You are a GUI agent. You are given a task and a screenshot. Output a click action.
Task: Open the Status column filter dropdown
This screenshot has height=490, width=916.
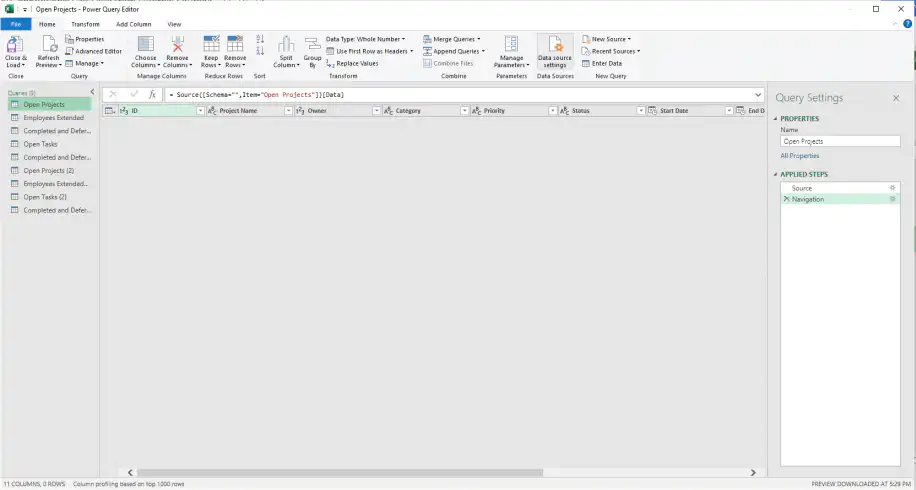tap(641, 110)
